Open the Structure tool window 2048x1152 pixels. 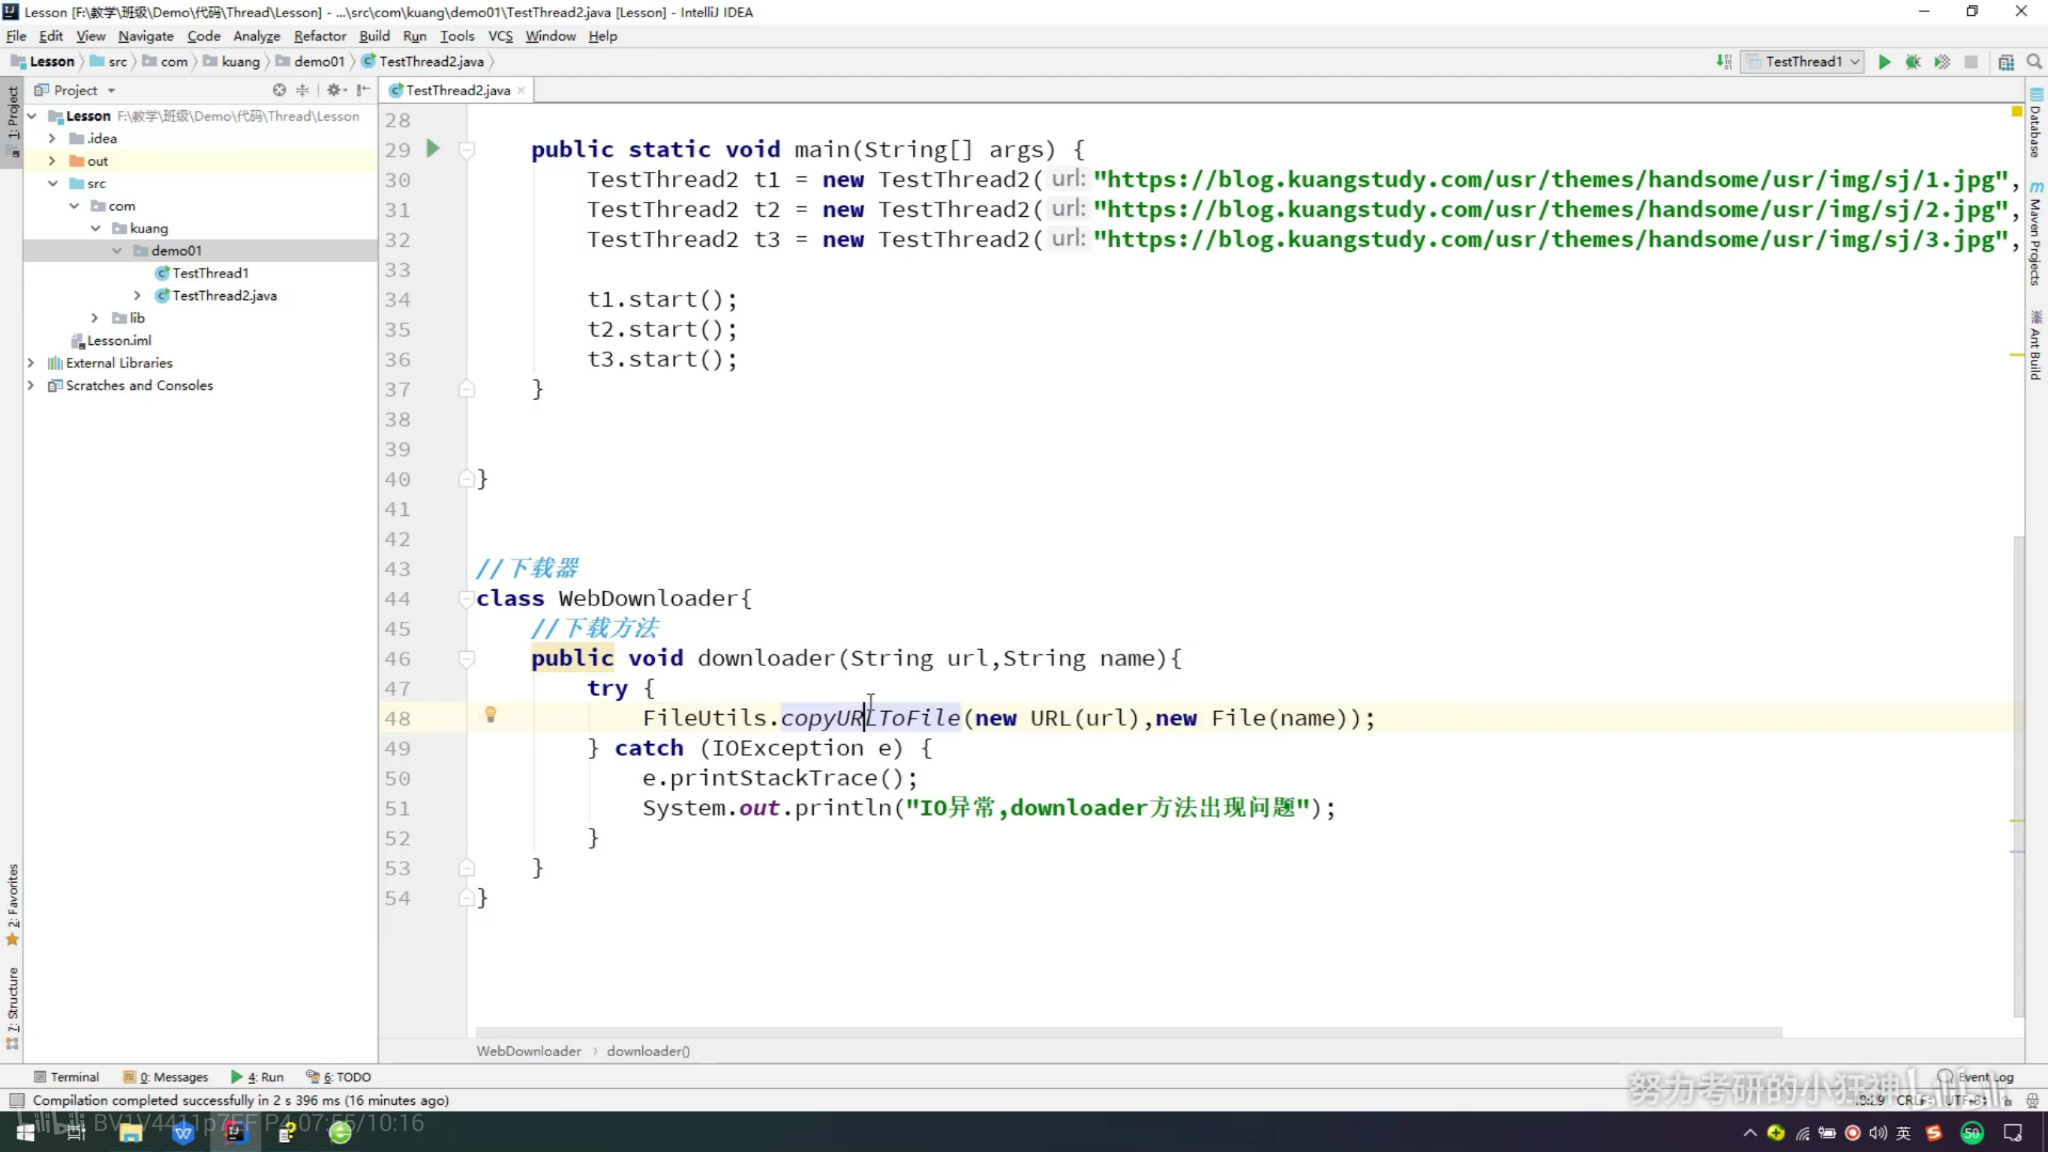12,1007
